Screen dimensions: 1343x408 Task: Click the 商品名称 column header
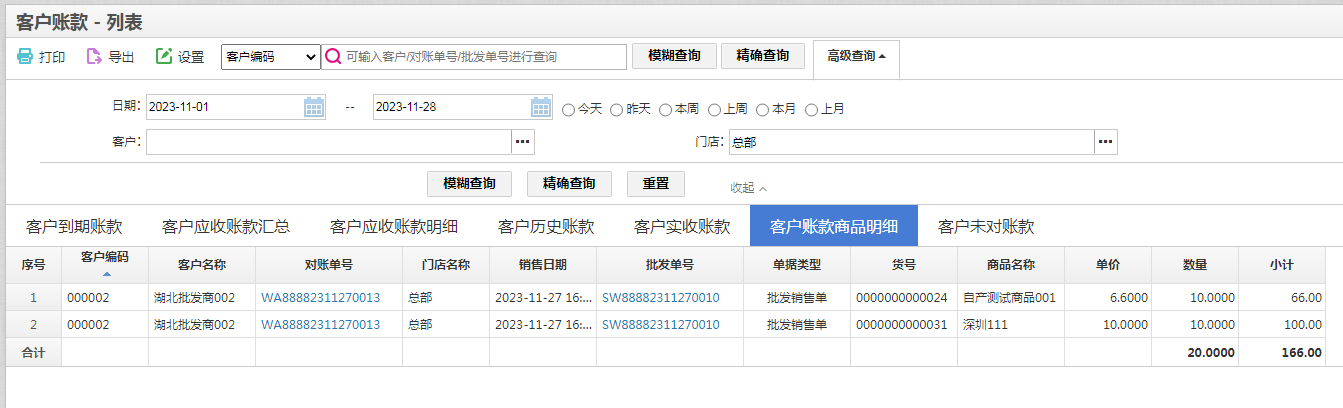coord(1010,265)
